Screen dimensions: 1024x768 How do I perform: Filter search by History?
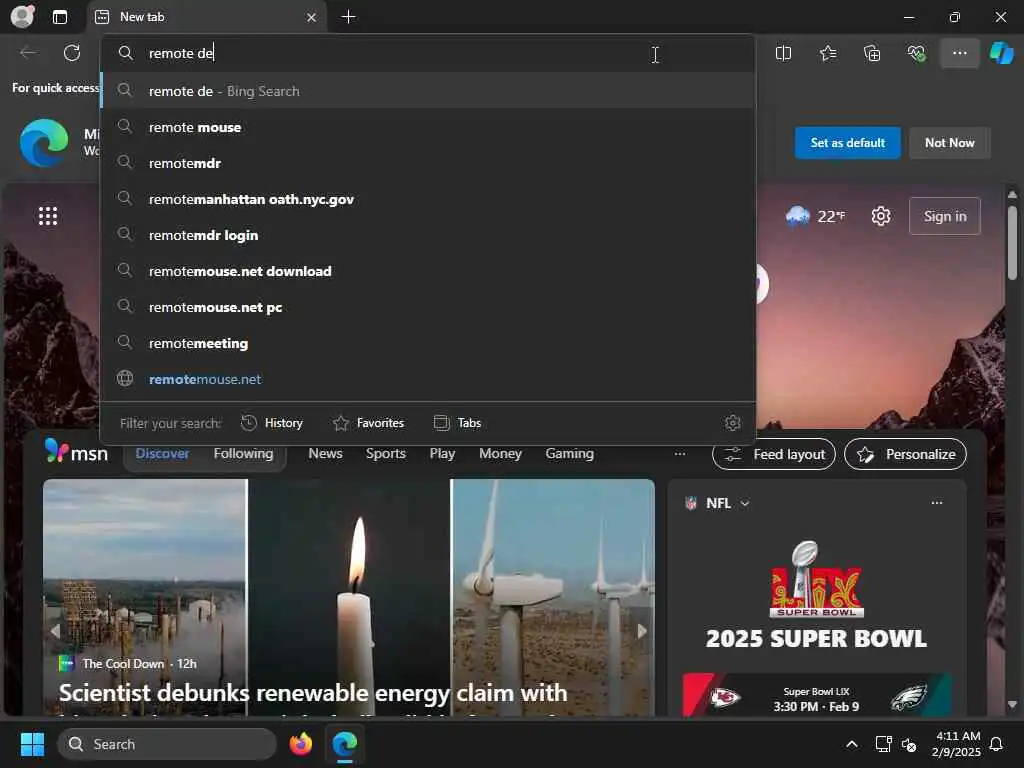272,423
